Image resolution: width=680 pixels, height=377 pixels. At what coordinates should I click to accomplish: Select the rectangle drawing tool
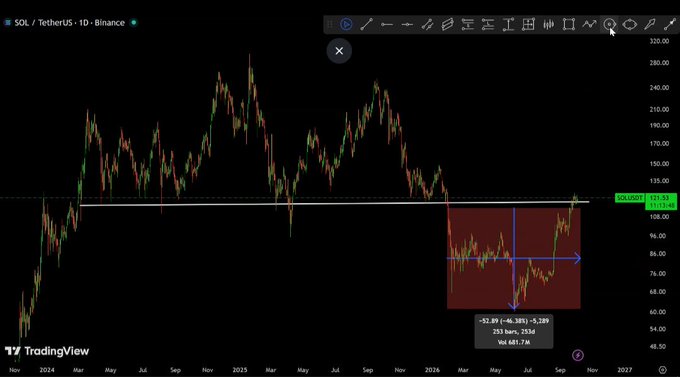pyautogui.click(x=569, y=25)
